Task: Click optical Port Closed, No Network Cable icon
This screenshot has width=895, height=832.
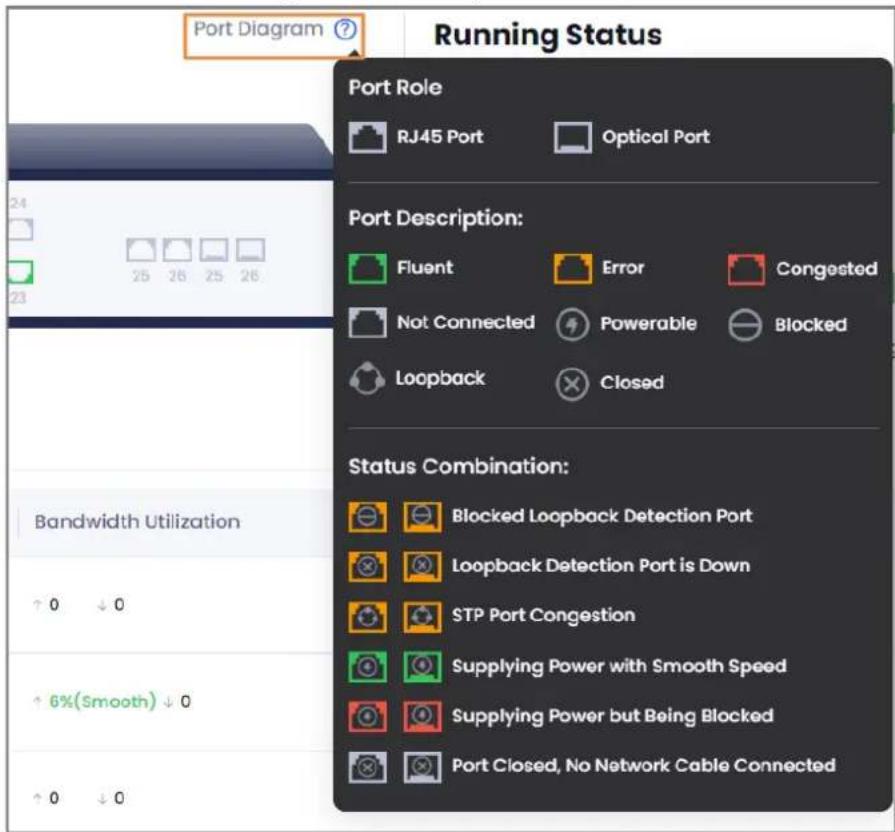Action: click(x=422, y=767)
